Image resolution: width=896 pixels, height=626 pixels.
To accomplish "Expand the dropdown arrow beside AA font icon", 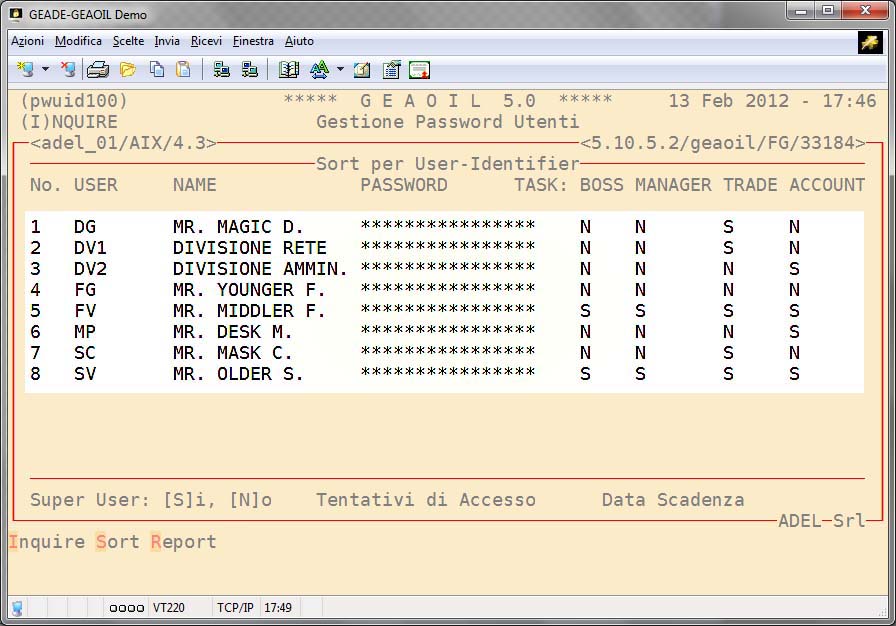I will click(x=340, y=70).
